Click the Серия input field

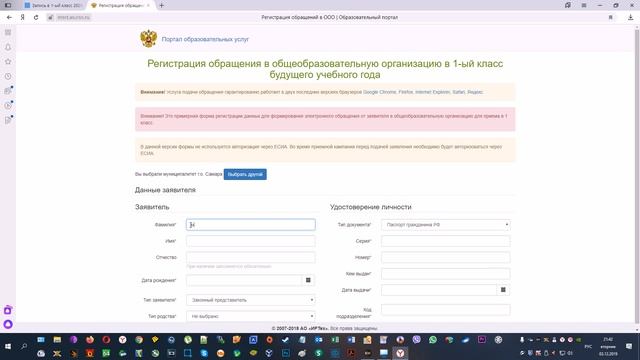445,241
